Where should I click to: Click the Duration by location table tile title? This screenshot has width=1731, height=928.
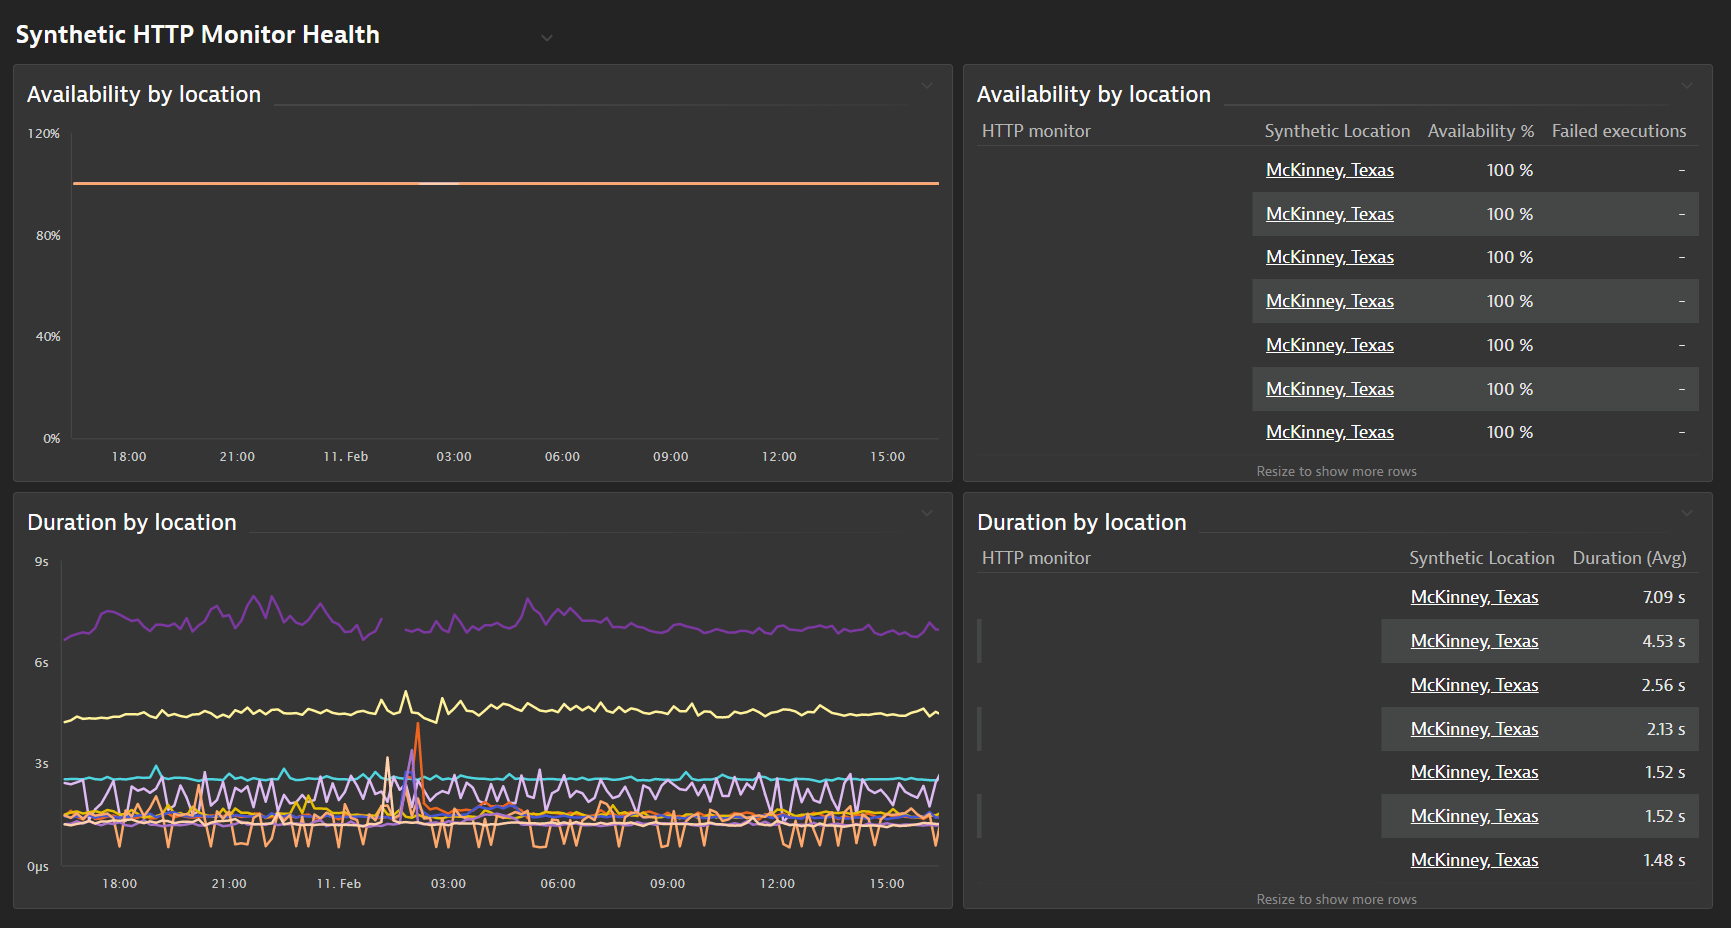coord(1082,522)
